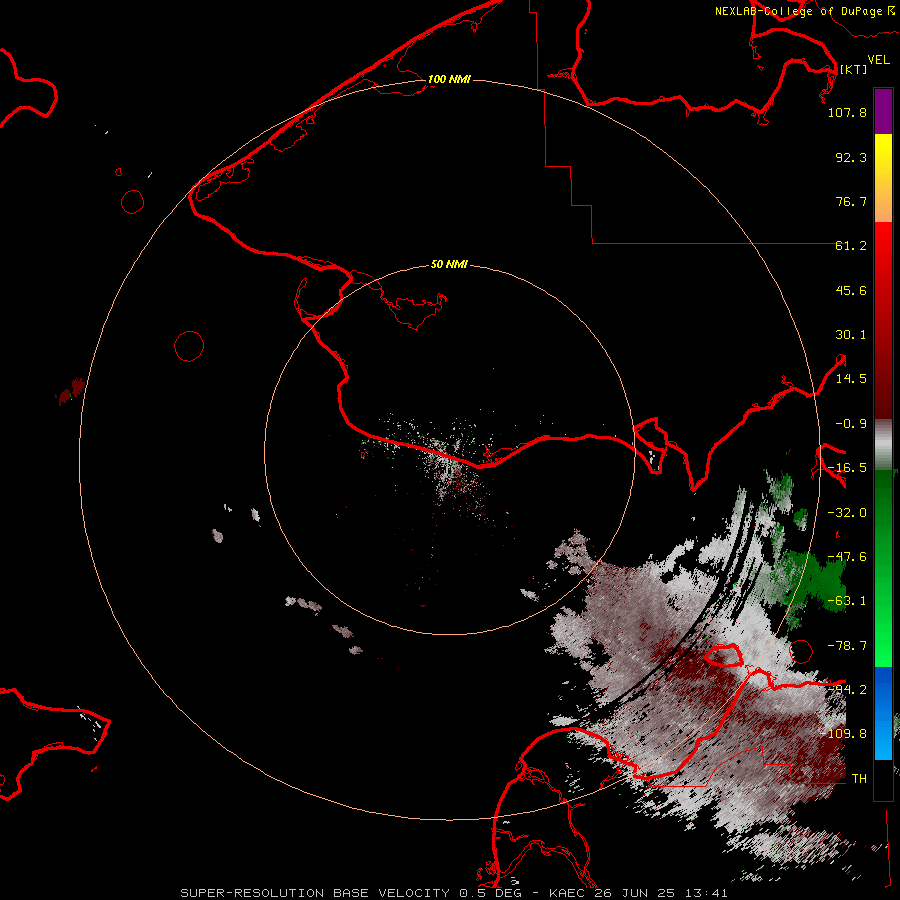Click the -32.0 legend value
This screenshot has height=900, width=900.
coord(847,513)
